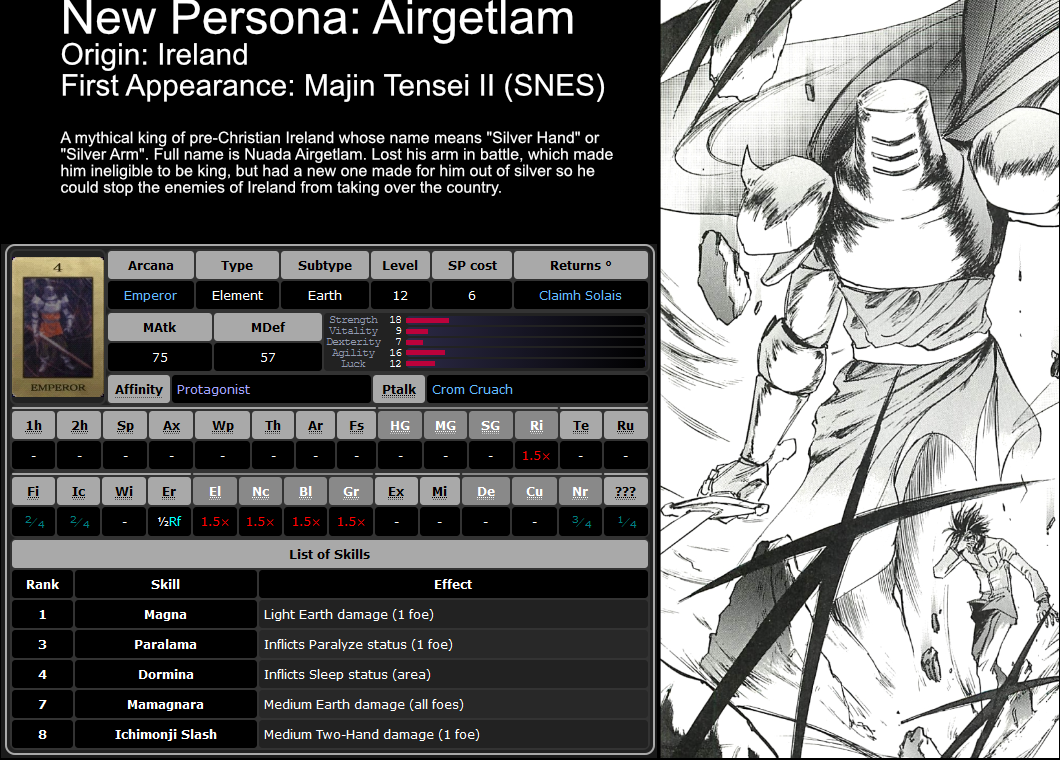Click the Er element abbreviation header
Screen dimensions: 1060x760
[169, 492]
